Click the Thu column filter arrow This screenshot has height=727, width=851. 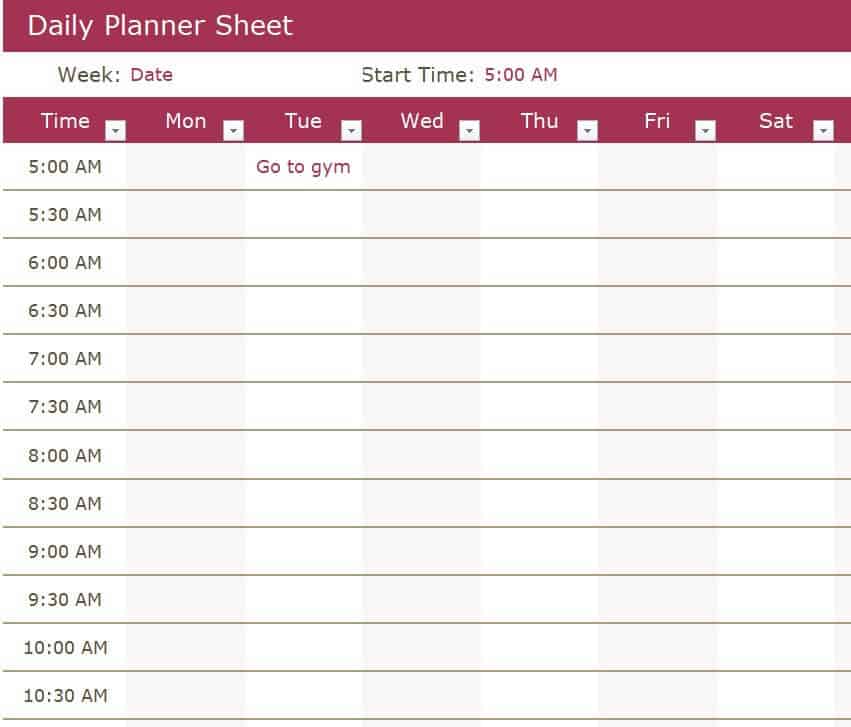588,131
